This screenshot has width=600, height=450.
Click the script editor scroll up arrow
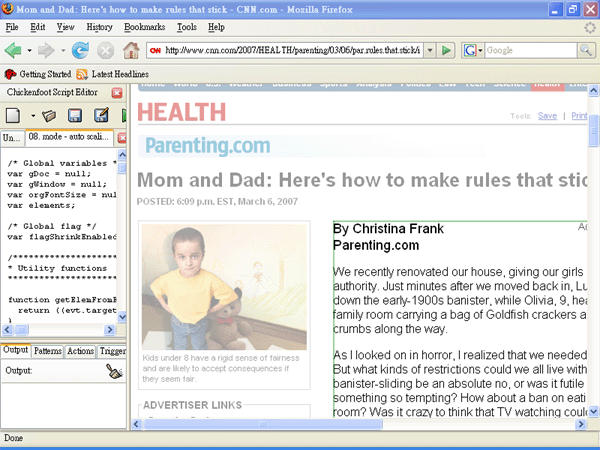(122, 155)
